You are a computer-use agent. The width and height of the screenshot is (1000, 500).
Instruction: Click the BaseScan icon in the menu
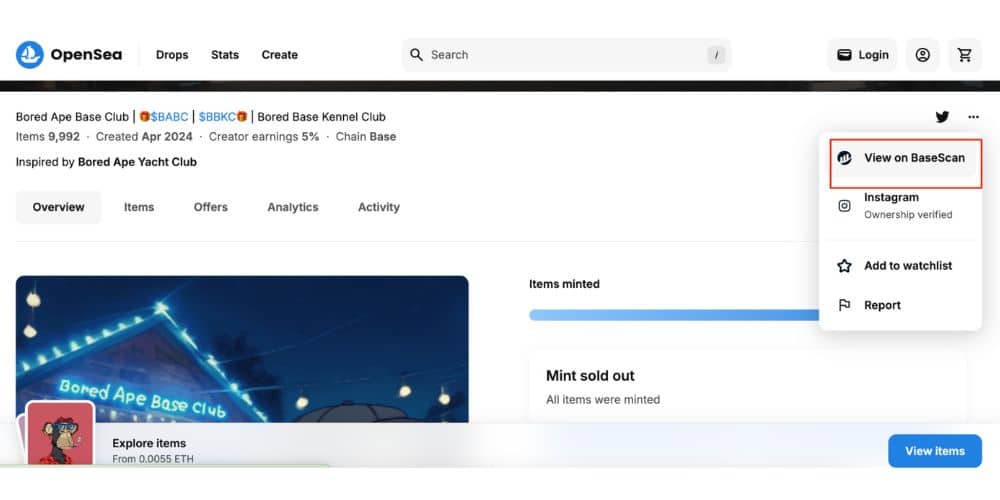coord(845,158)
